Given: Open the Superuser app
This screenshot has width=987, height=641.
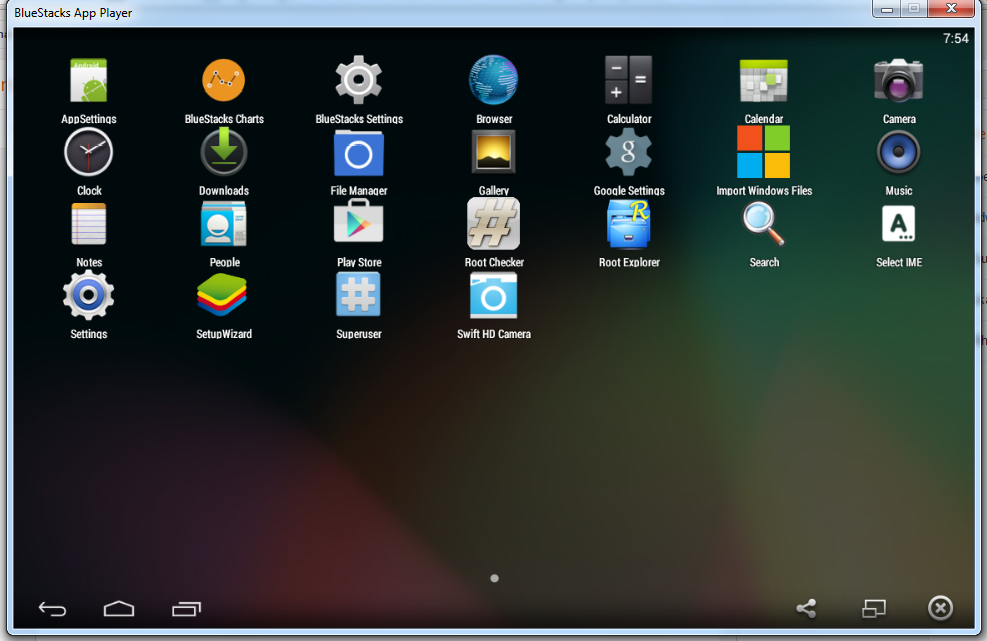Looking at the screenshot, I should pos(358,294).
